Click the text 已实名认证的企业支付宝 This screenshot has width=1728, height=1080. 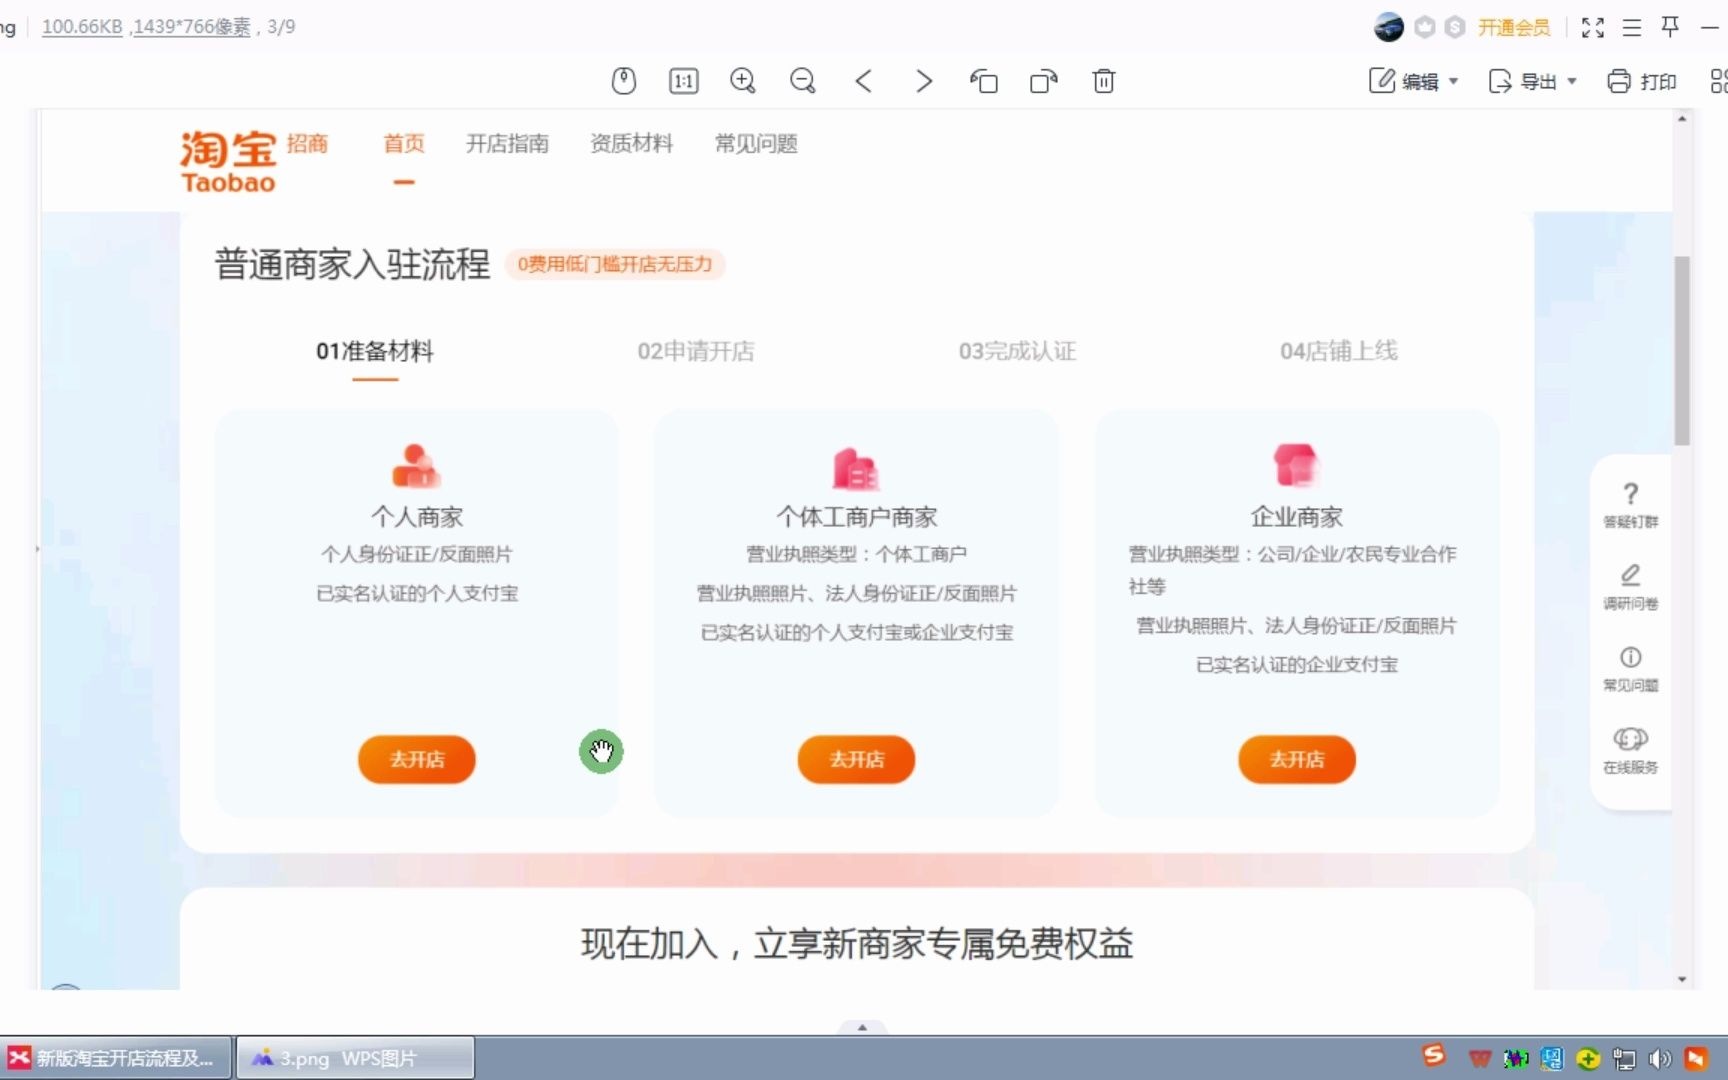click(x=1297, y=665)
